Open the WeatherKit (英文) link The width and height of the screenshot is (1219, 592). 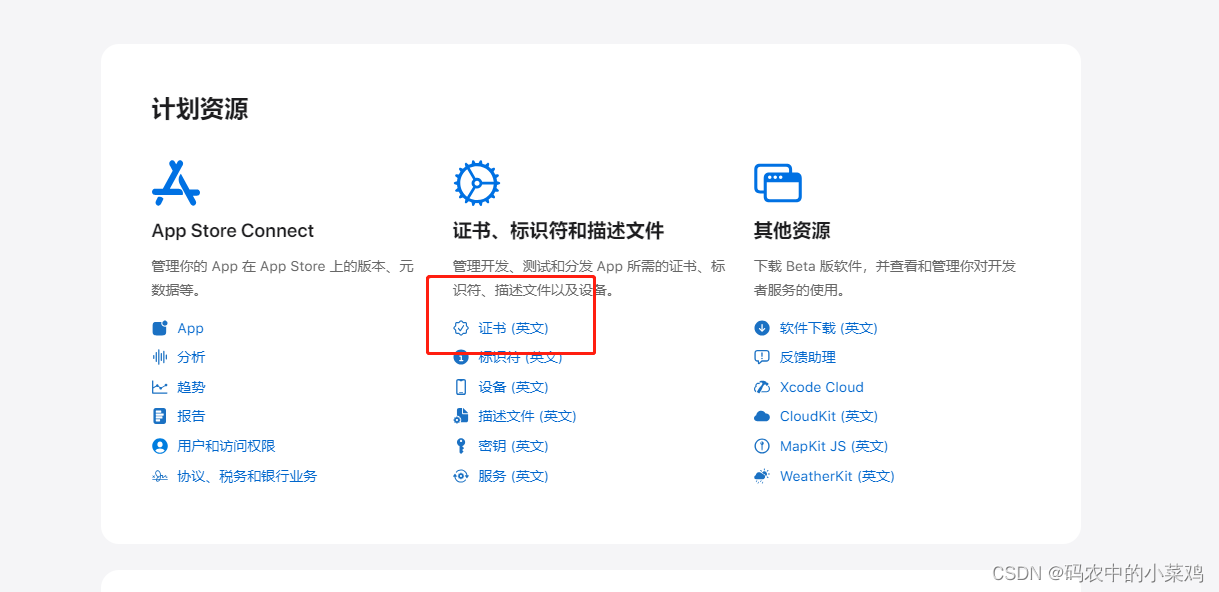tap(837, 476)
